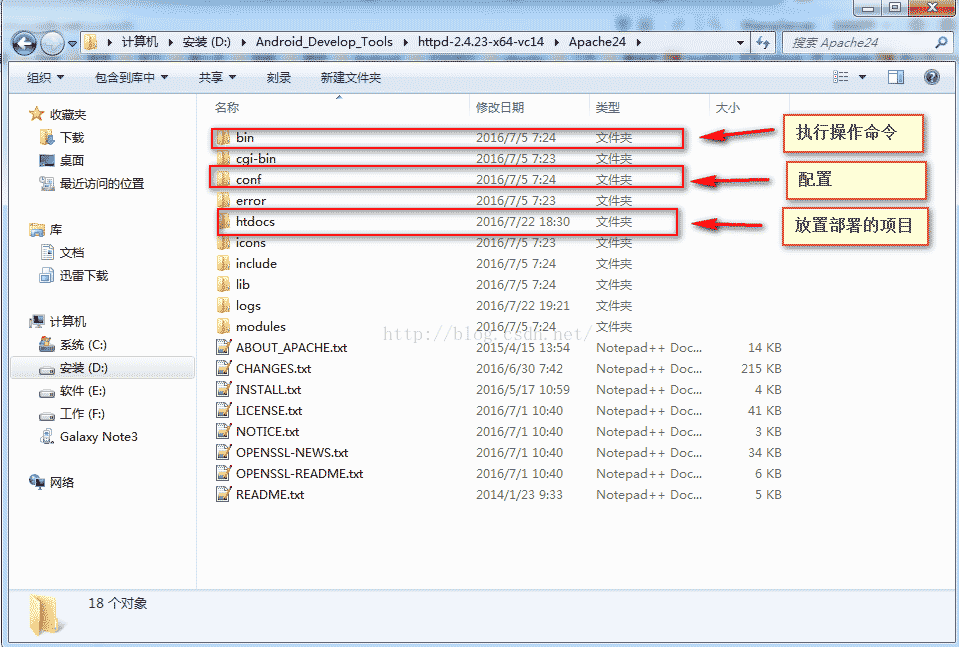Select the Galaxy Note3 device icon

(47, 437)
